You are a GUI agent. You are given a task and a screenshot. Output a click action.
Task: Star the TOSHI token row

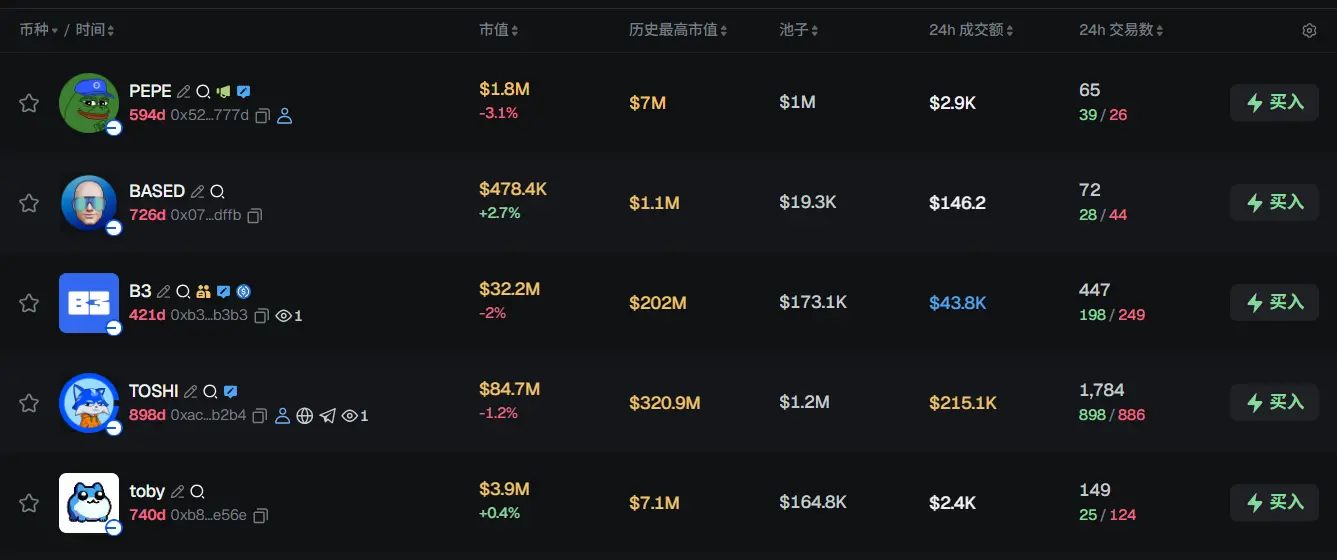(x=29, y=403)
